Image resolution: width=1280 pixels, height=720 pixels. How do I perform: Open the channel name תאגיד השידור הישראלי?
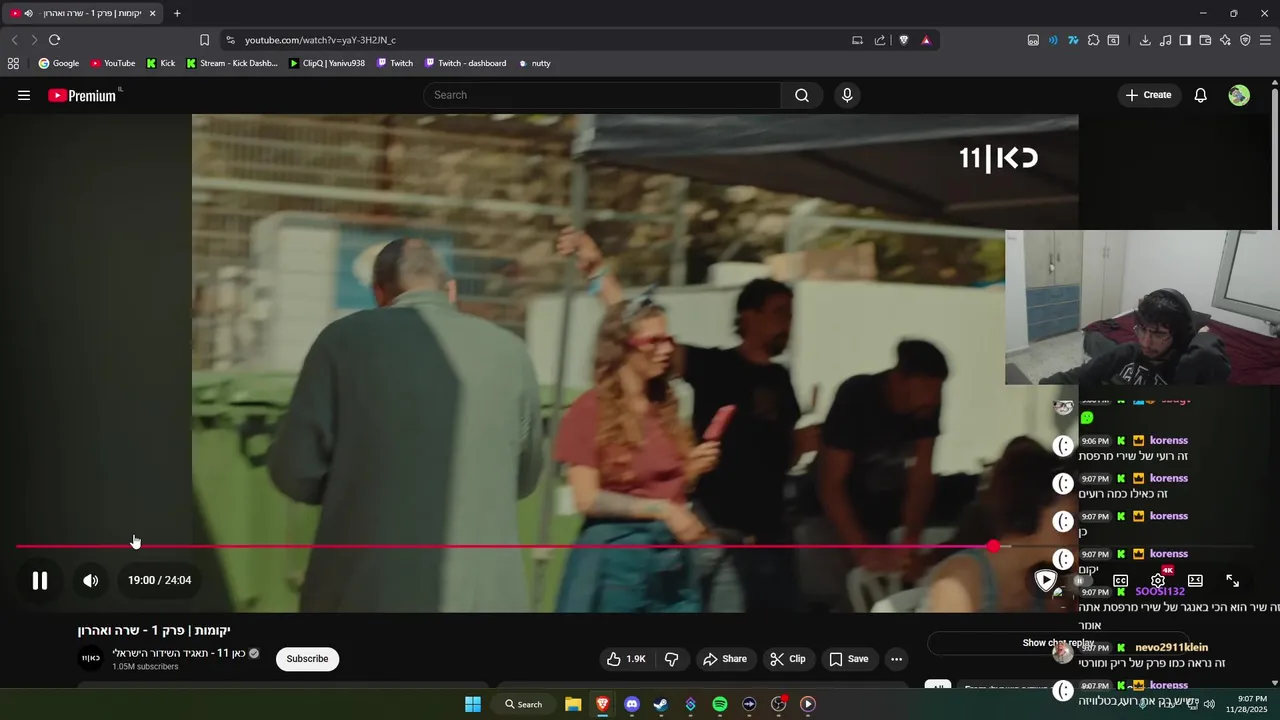[x=179, y=653]
